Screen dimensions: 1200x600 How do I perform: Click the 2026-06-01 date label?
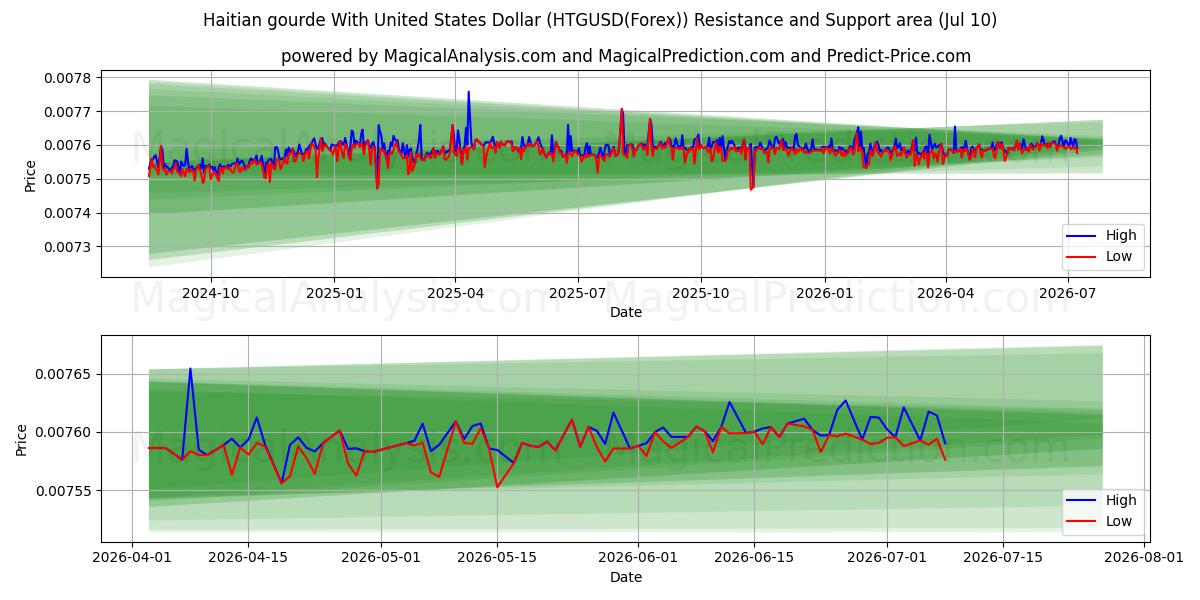pyautogui.click(x=639, y=559)
